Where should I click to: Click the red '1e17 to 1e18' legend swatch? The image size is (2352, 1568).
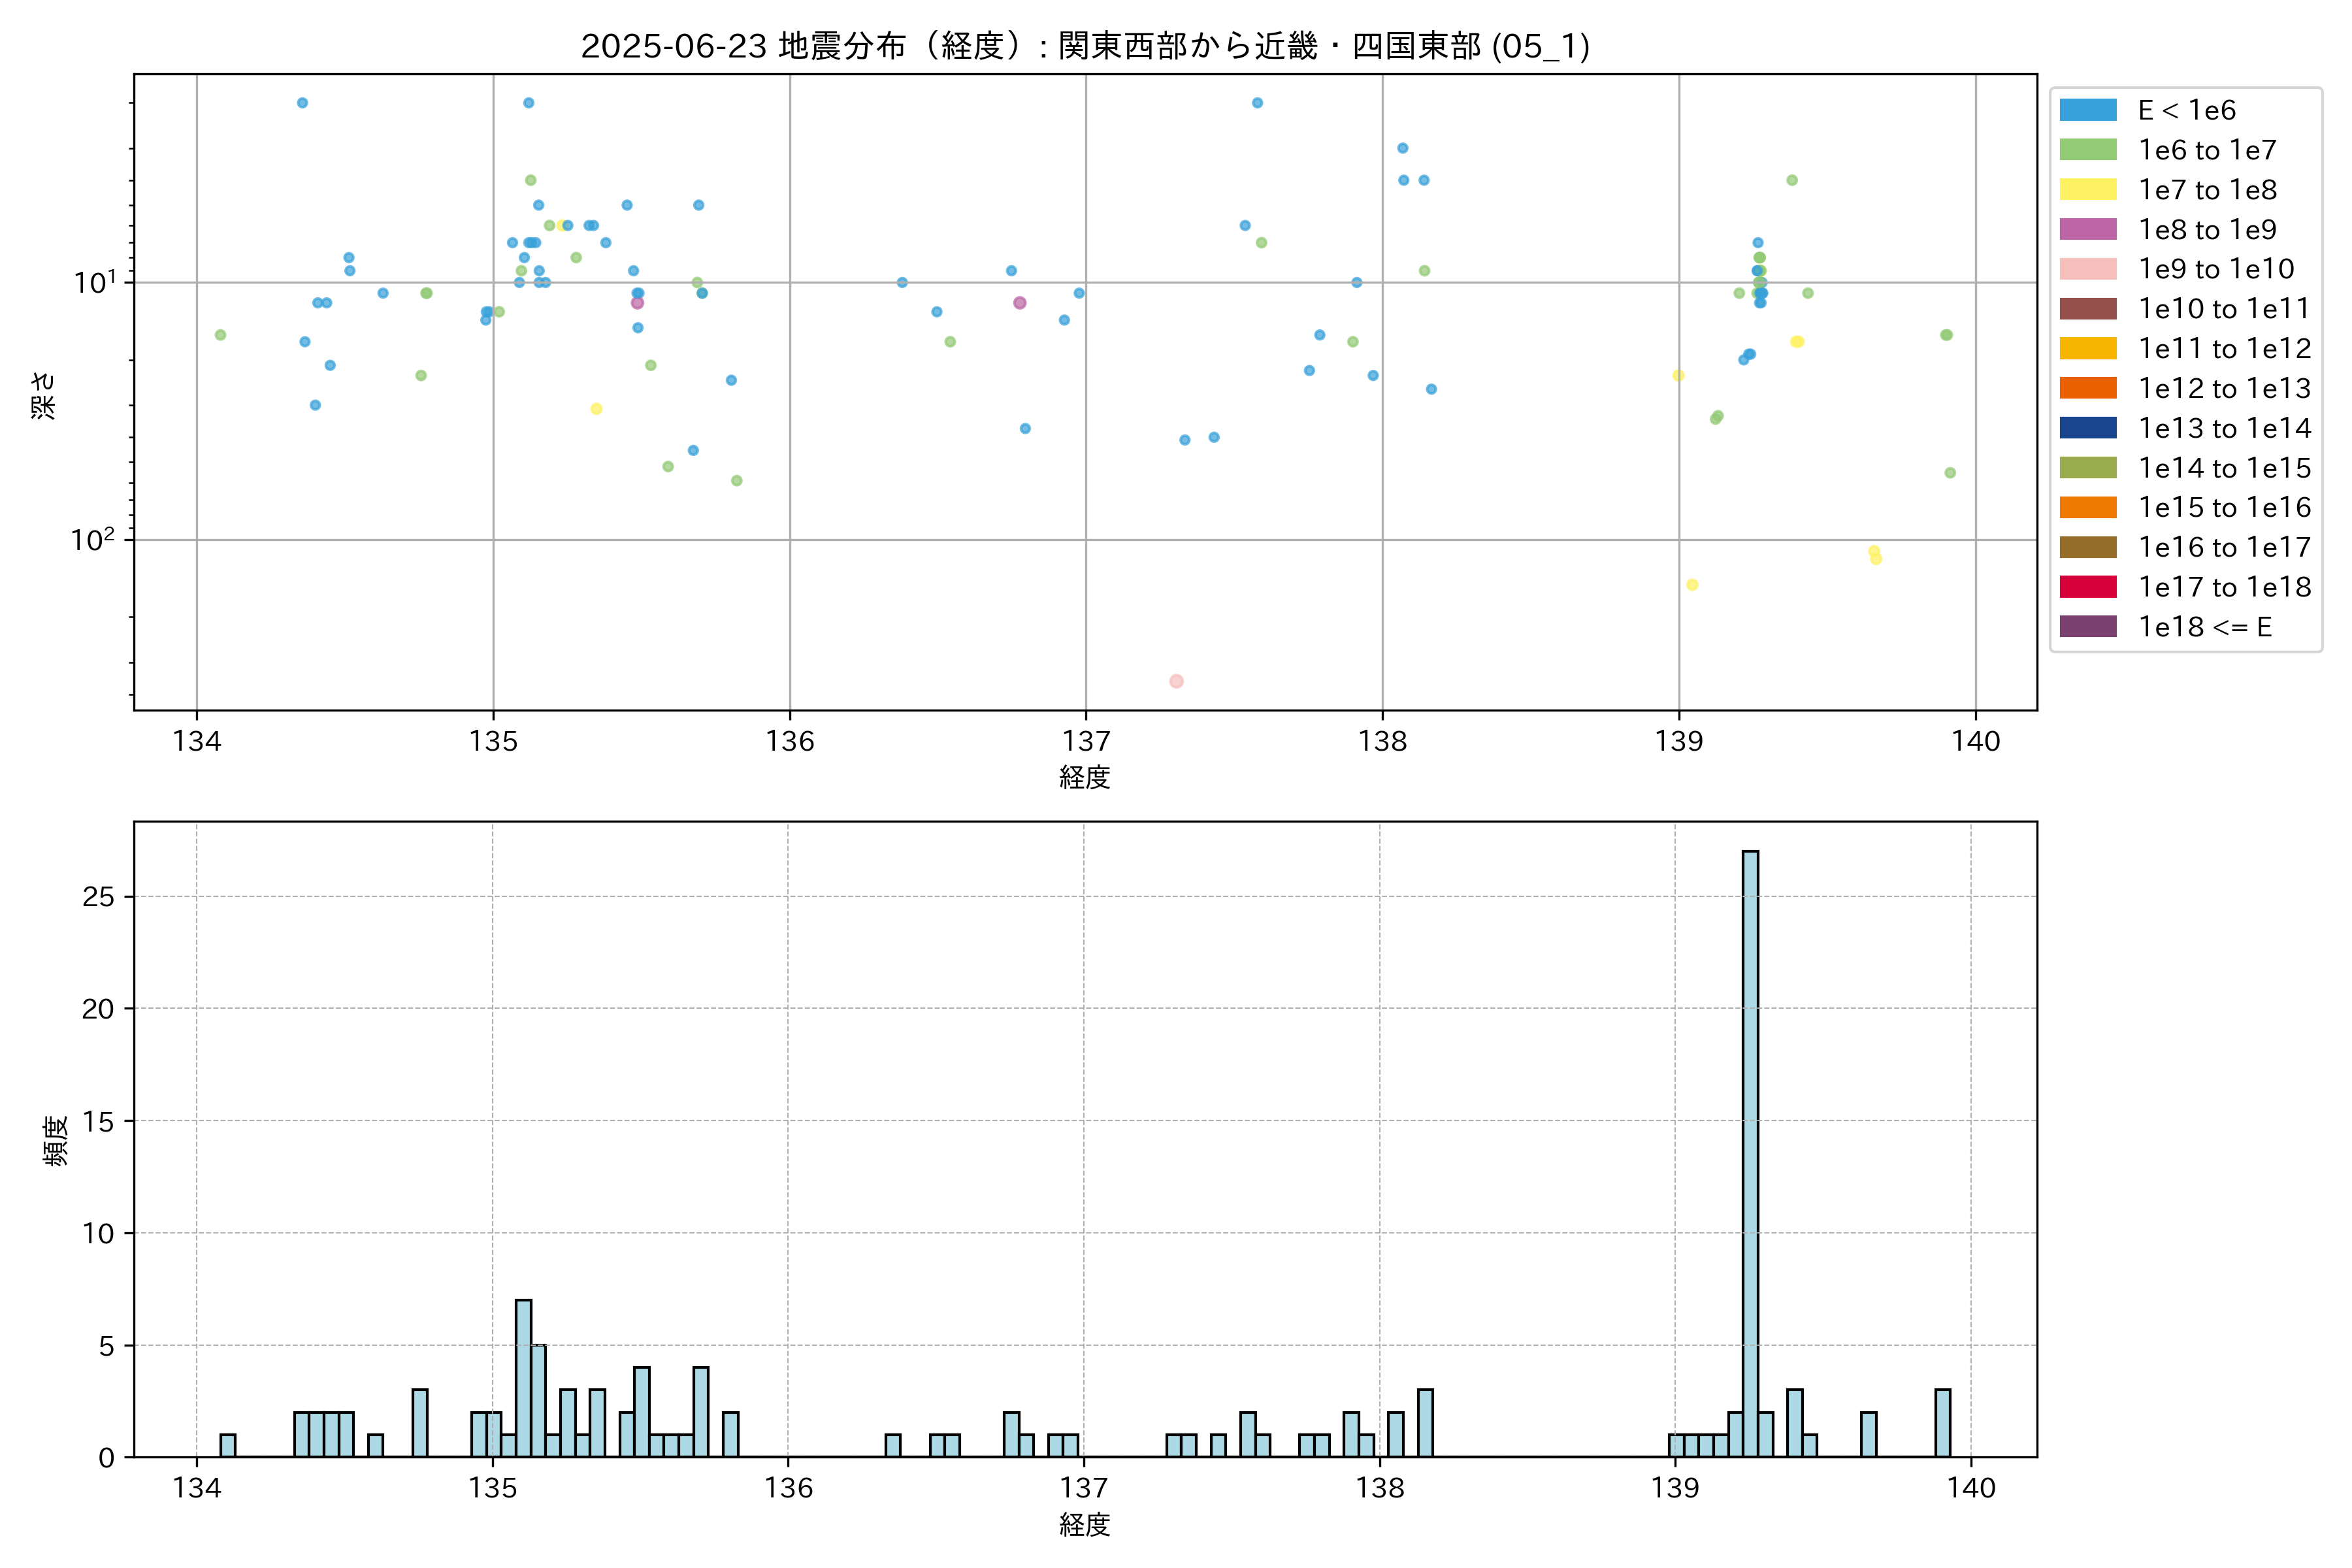pyautogui.click(x=2088, y=587)
